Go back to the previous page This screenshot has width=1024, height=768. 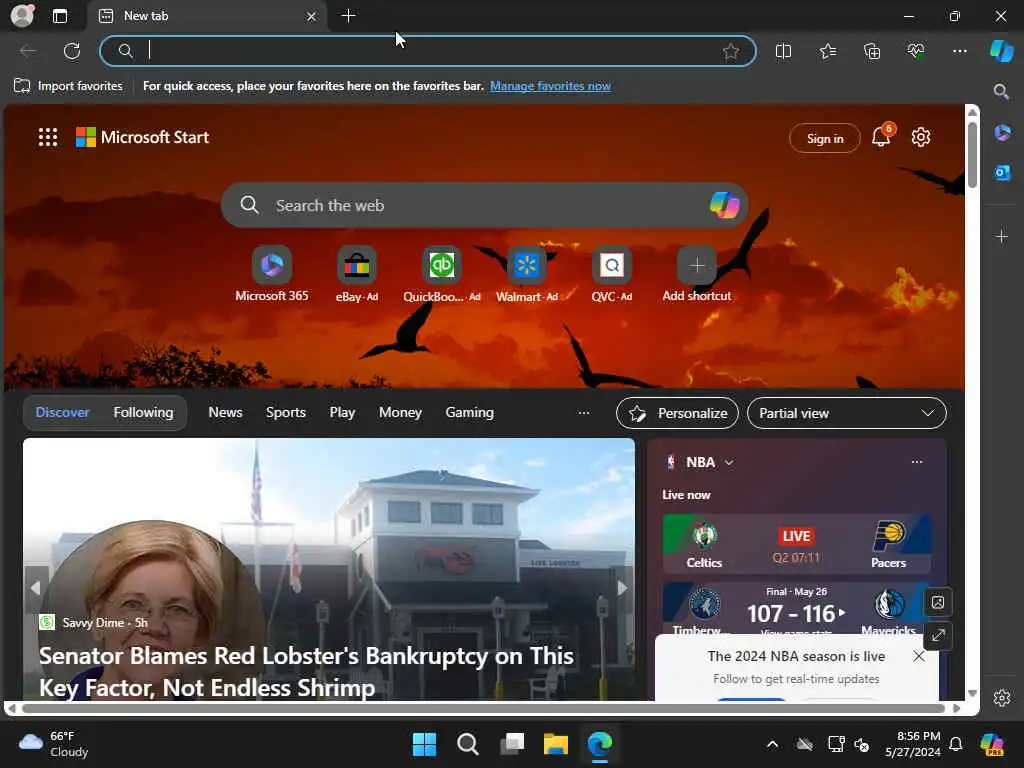click(28, 51)
